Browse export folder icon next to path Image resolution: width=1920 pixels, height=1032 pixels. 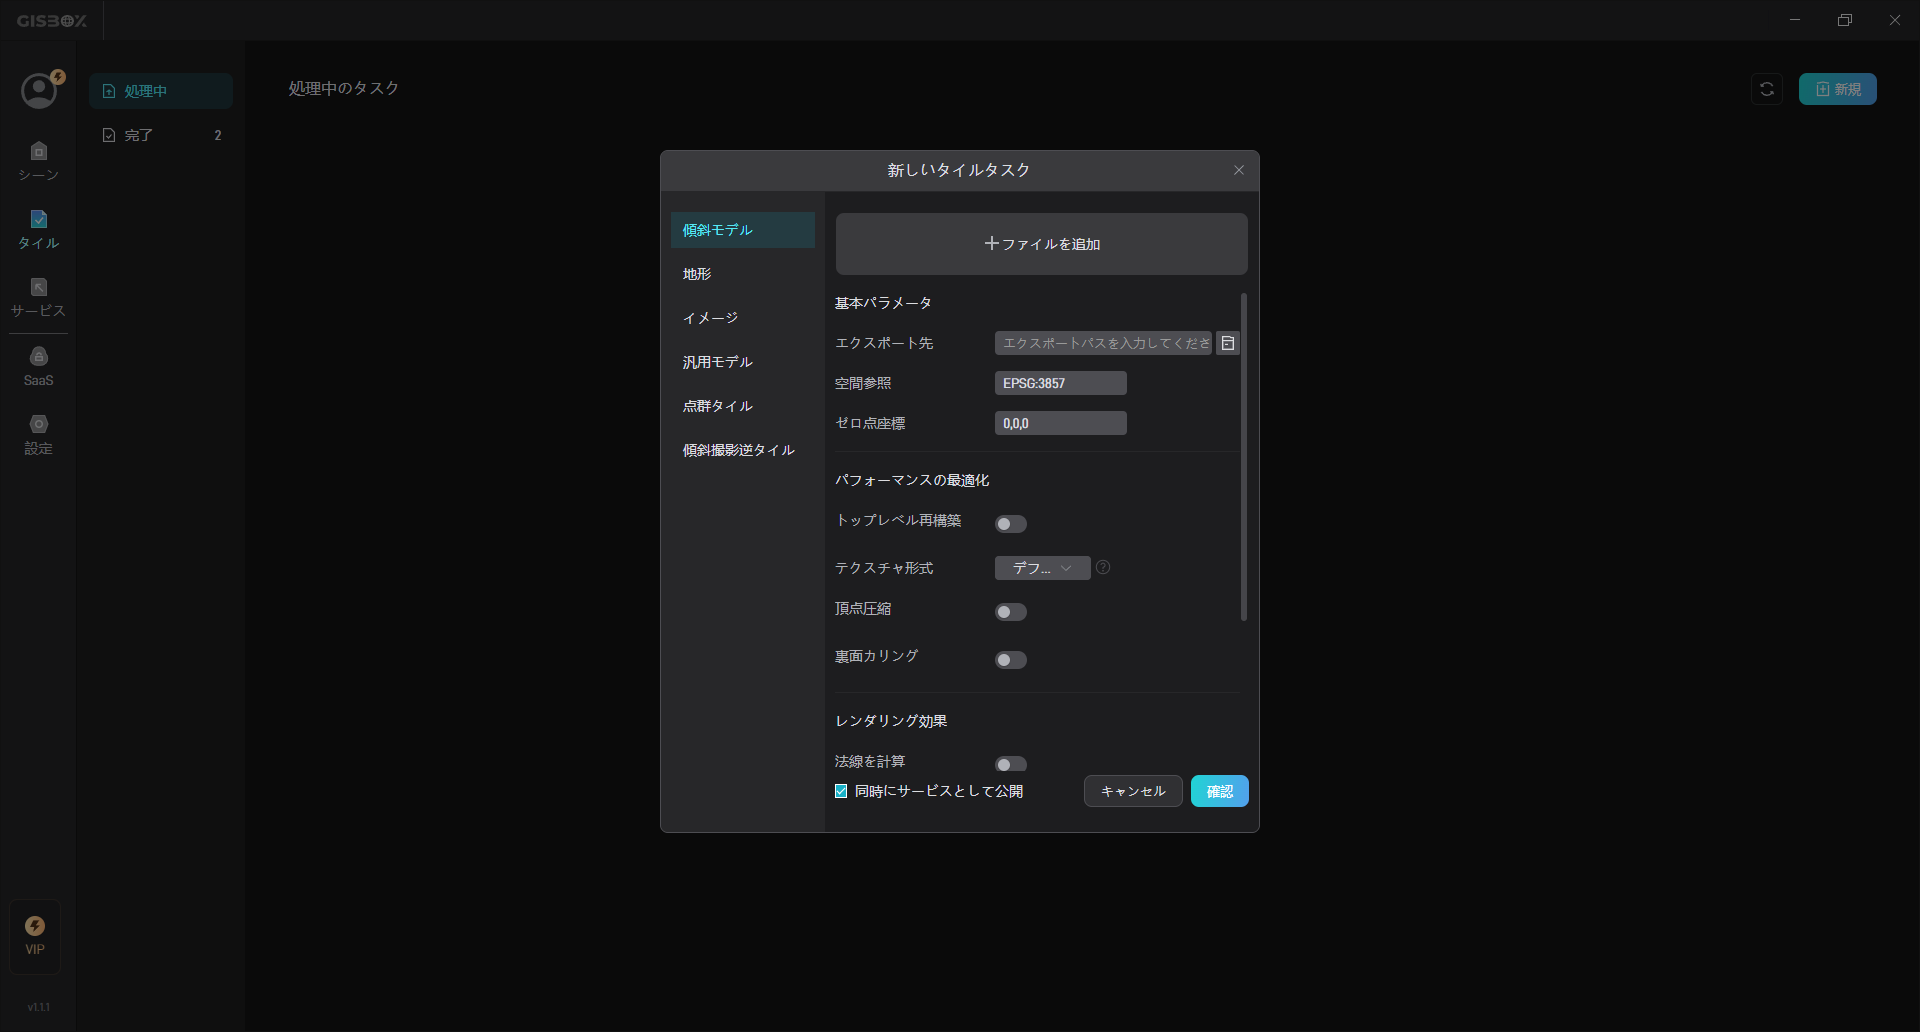click(1228, 343)
